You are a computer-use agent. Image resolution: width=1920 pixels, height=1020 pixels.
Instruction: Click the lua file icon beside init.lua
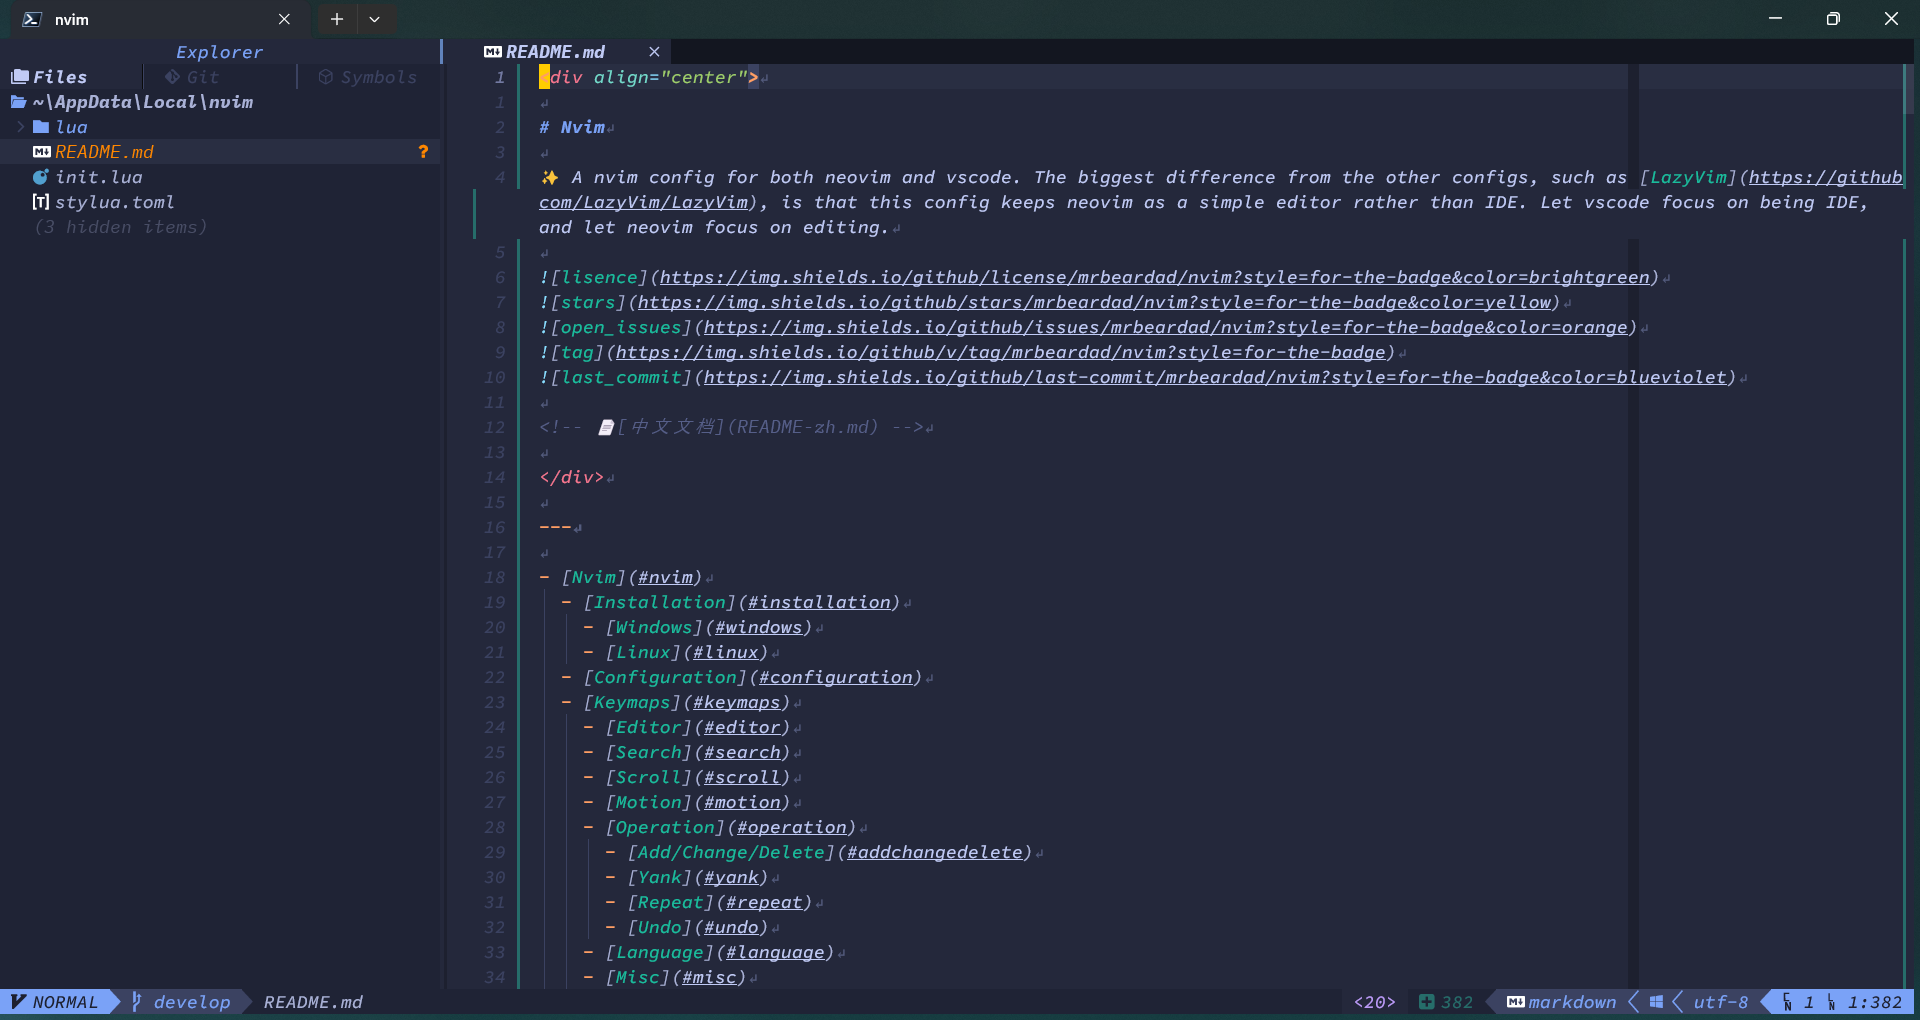click(41, 177)
